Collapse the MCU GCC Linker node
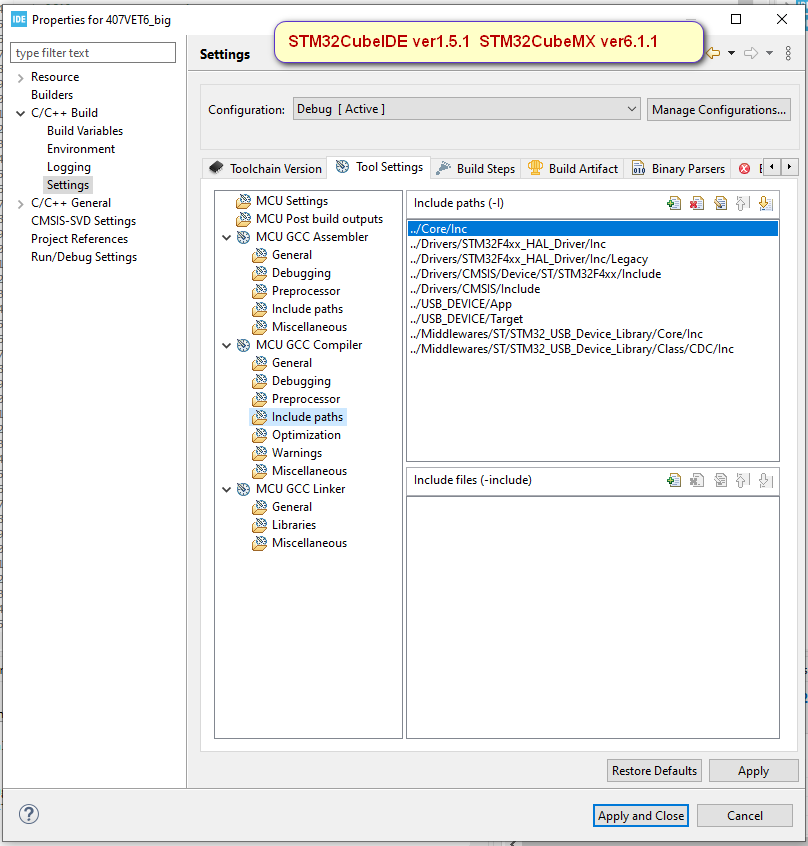Viewport: 808px width, 846px height. [x=227, y=489]
